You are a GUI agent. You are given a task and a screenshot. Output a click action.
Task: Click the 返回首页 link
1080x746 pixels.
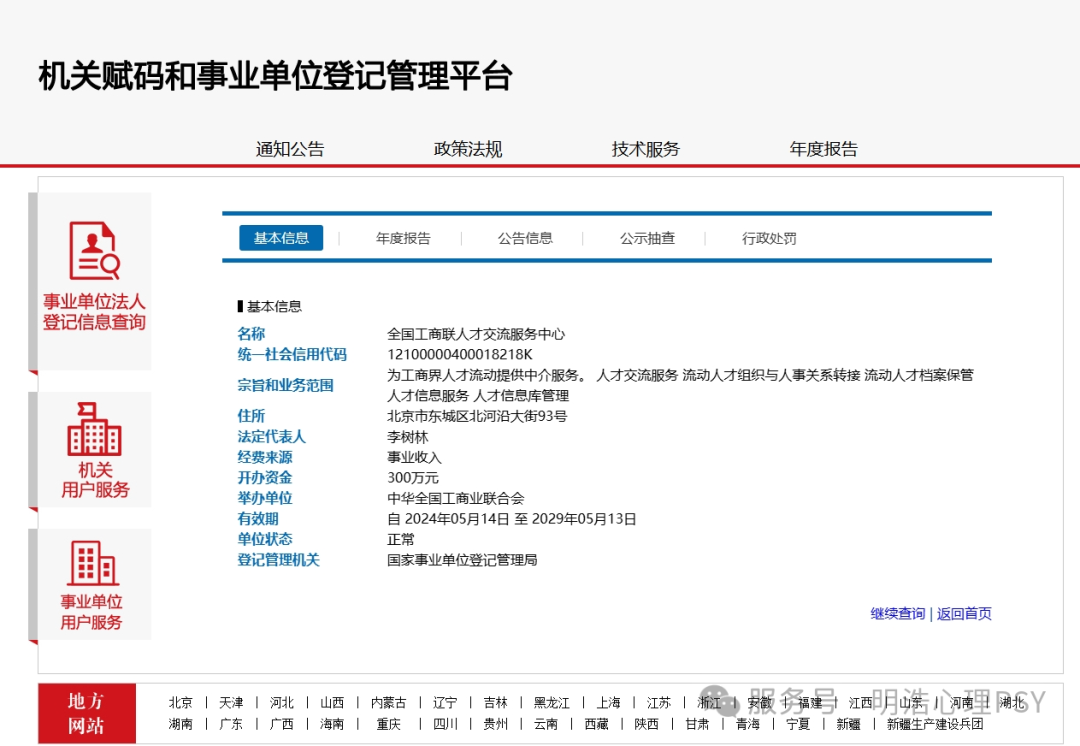click(964, 614)
